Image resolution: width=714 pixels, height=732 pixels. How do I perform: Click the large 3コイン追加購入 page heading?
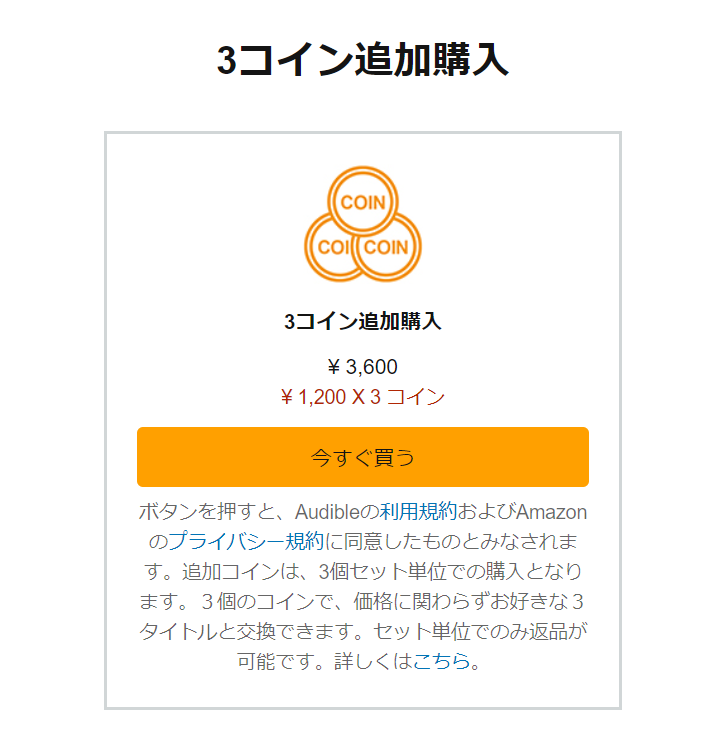tap(363, 60)
